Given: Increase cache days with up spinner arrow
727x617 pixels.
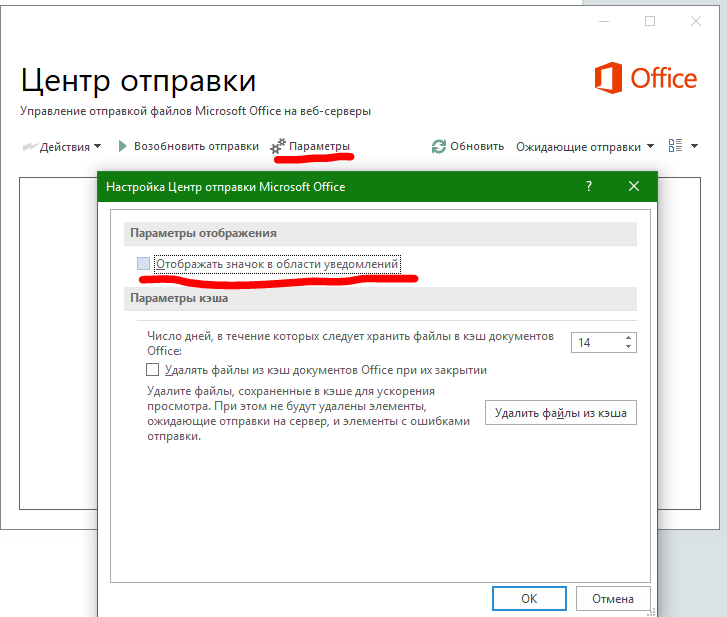Looking at the screenshot, I should point(628,338).
